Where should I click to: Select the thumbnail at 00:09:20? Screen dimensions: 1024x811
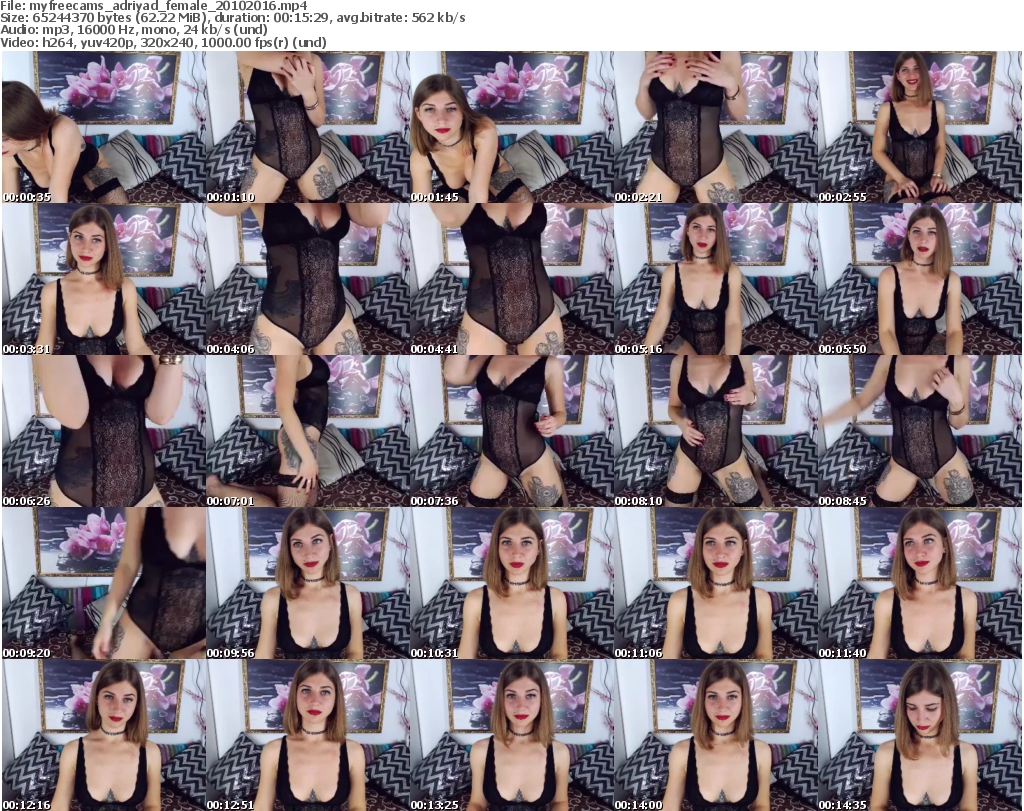coord(103,583)
